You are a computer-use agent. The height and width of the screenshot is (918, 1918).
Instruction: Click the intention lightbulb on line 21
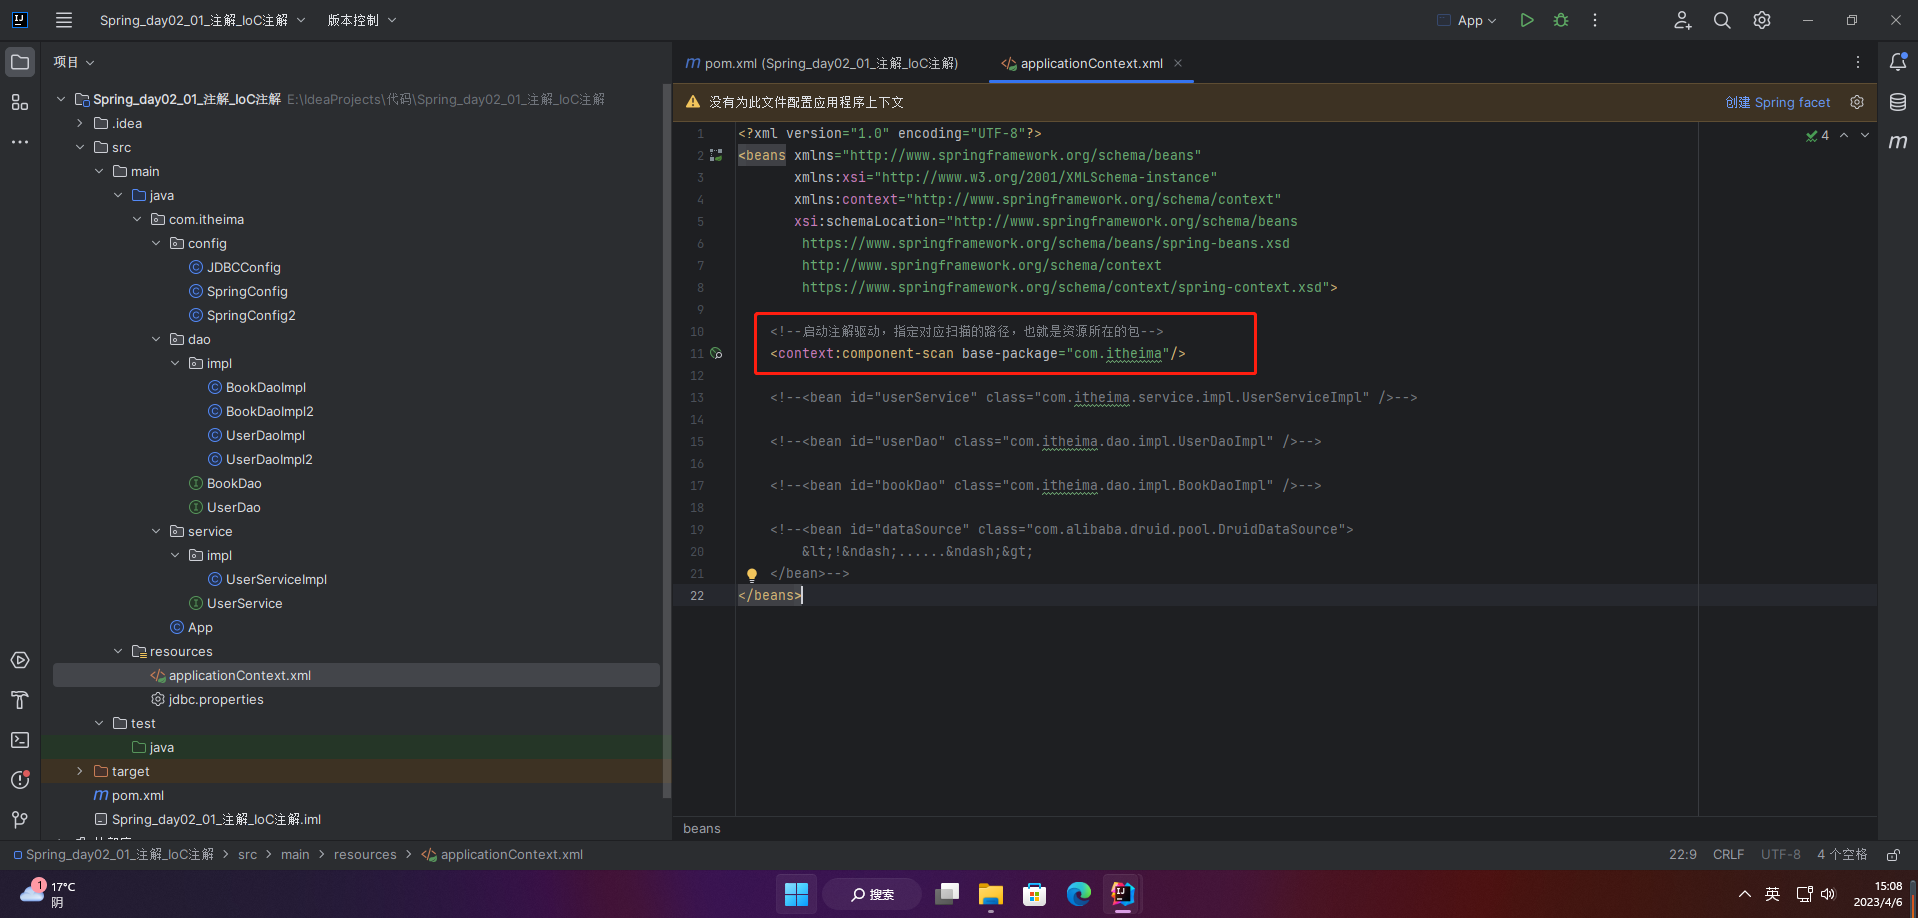coord(752,575)
